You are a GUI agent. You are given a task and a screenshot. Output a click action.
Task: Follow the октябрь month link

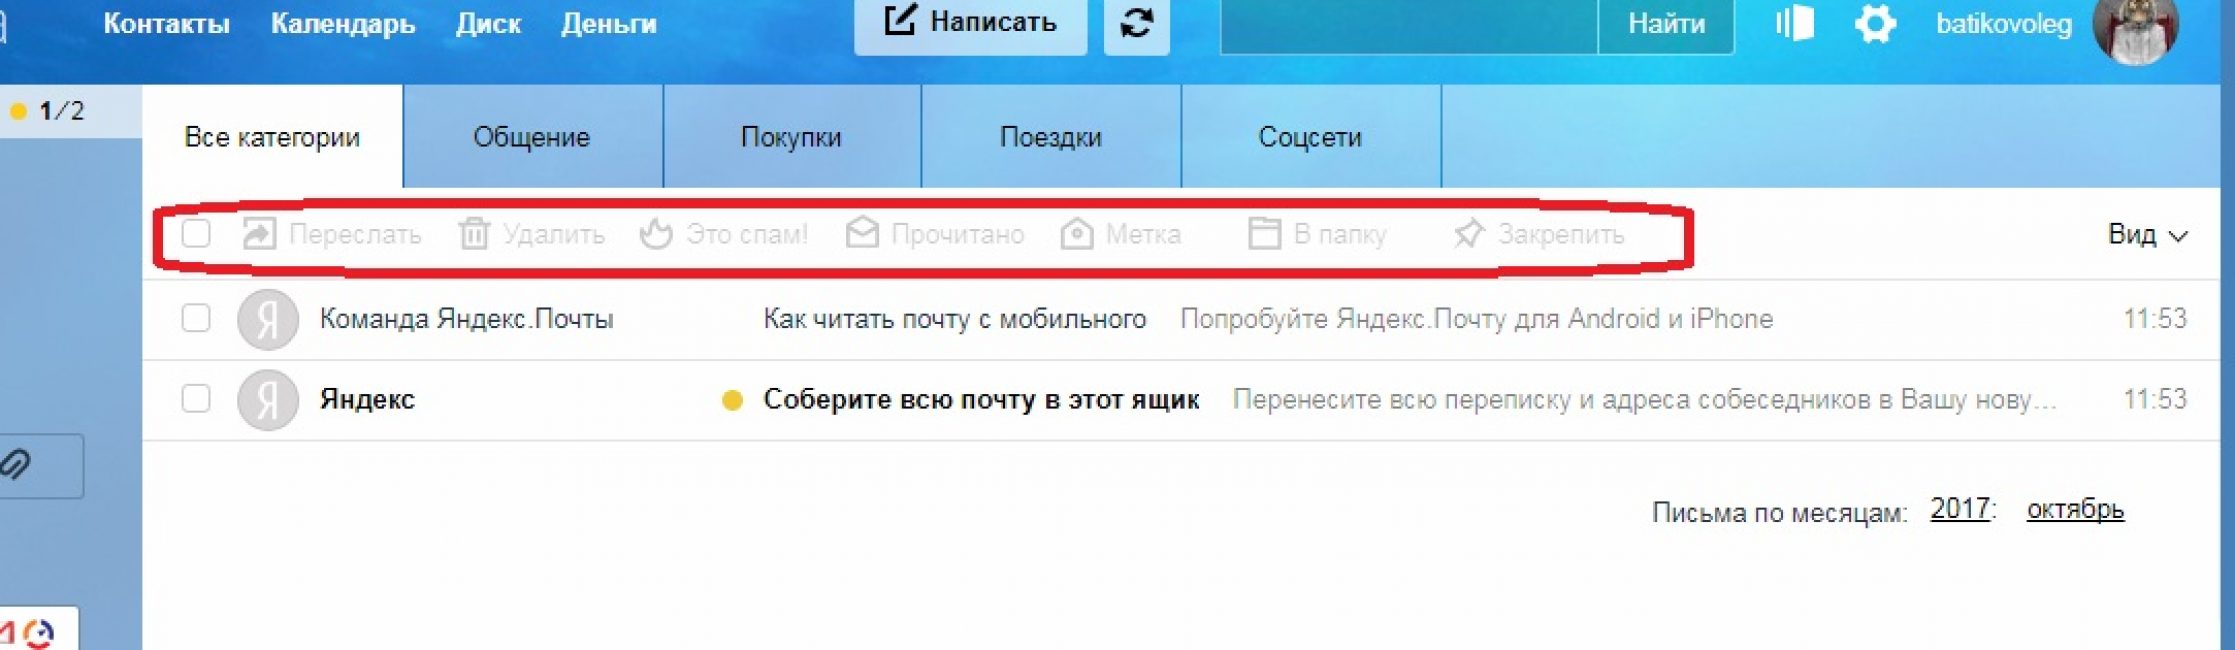2075,509
